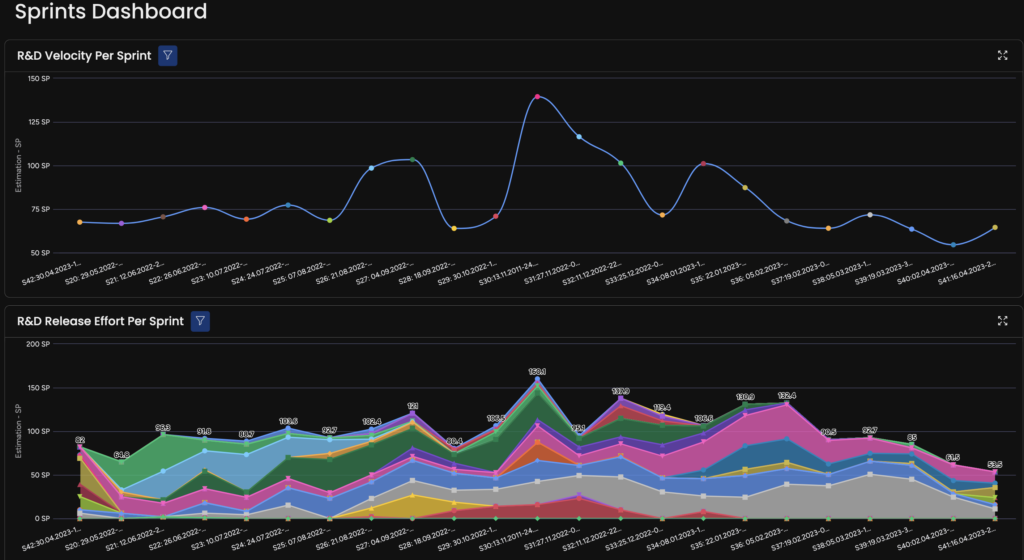Open filter for R&D Release Effort Per Sprint
The width and height of the screenshot is (1024, 560).
coord(200,321)
